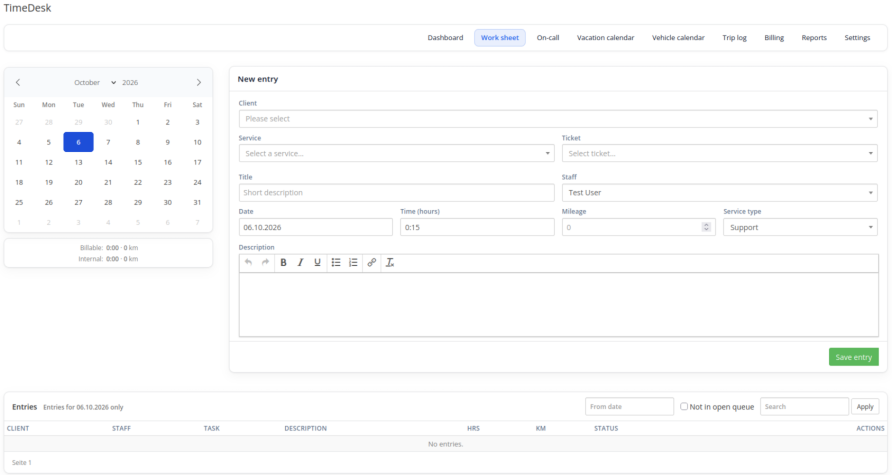Undo last edit in description toolbar

click(x=249, y=262)
